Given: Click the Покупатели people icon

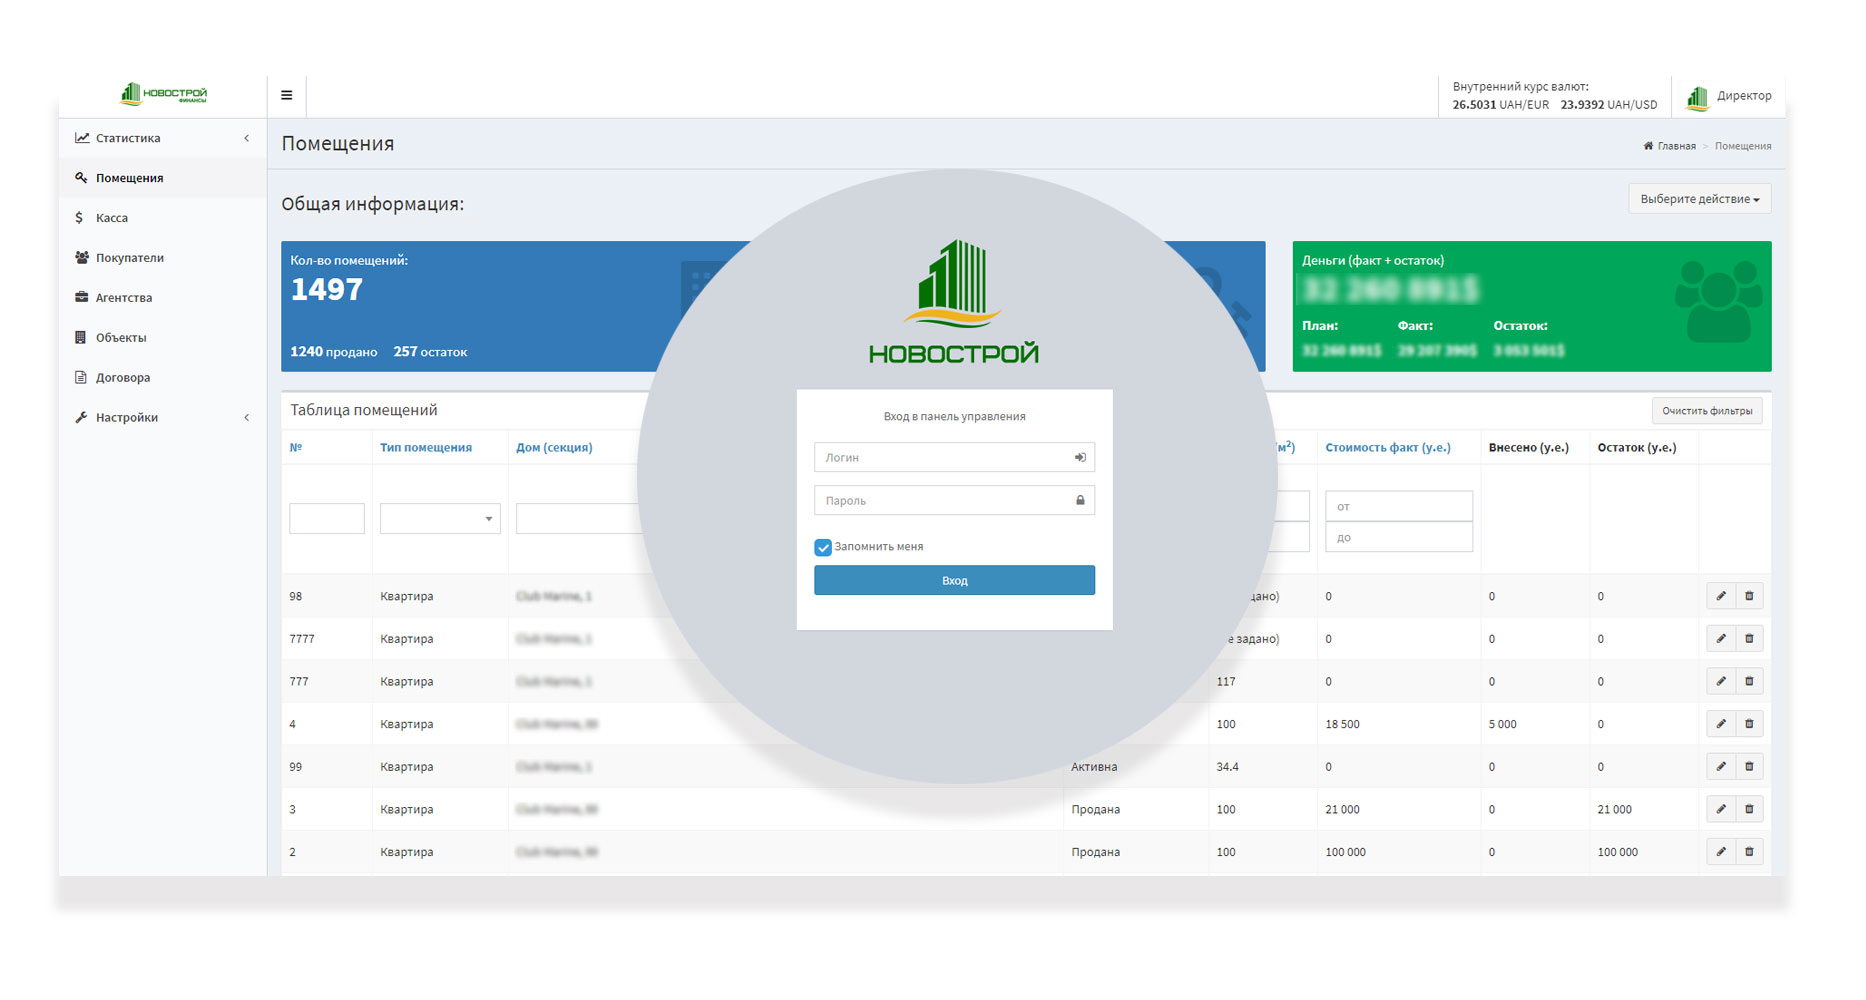Looking at the screenshot, I should [x=82, y=258].
